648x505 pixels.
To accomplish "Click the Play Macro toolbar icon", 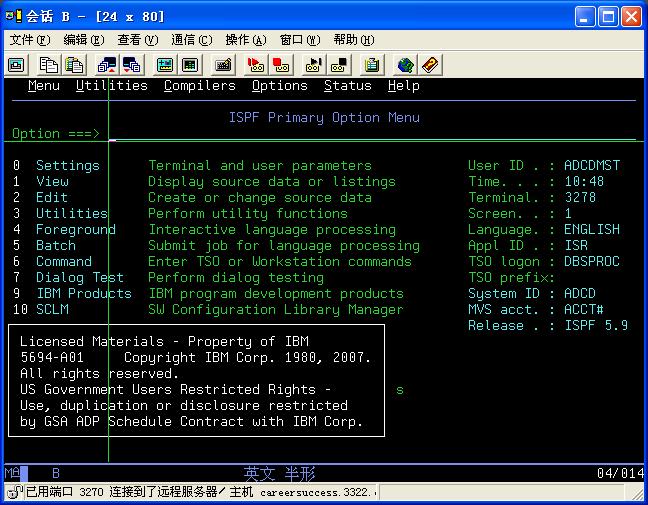I will [314, 65].
